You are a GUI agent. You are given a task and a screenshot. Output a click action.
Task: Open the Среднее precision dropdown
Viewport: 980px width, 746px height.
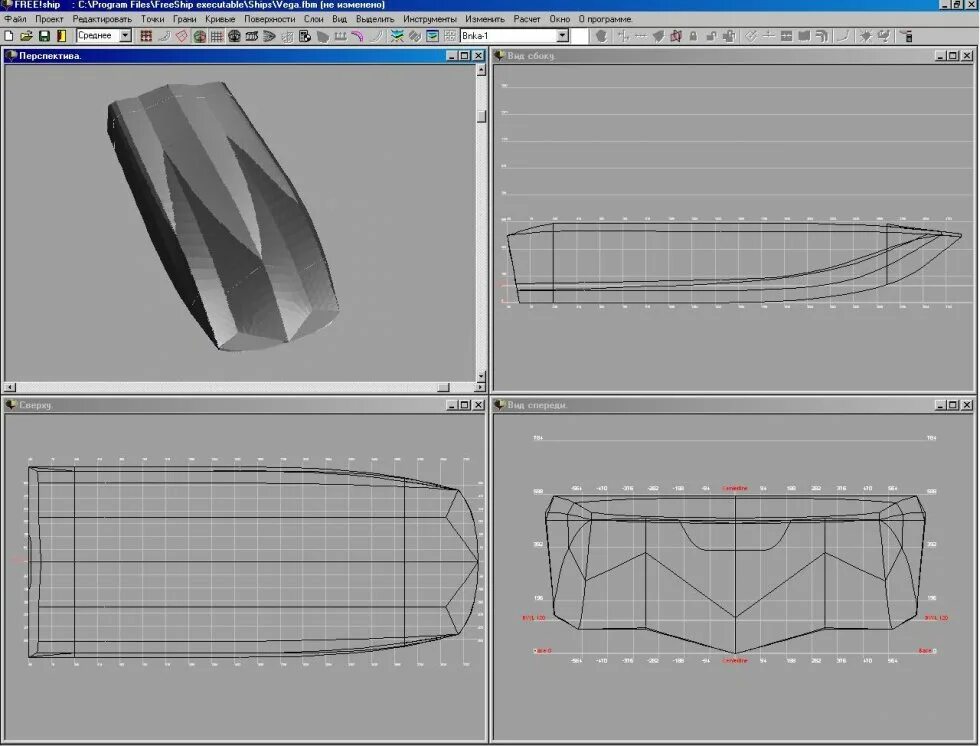coord(125,36)
